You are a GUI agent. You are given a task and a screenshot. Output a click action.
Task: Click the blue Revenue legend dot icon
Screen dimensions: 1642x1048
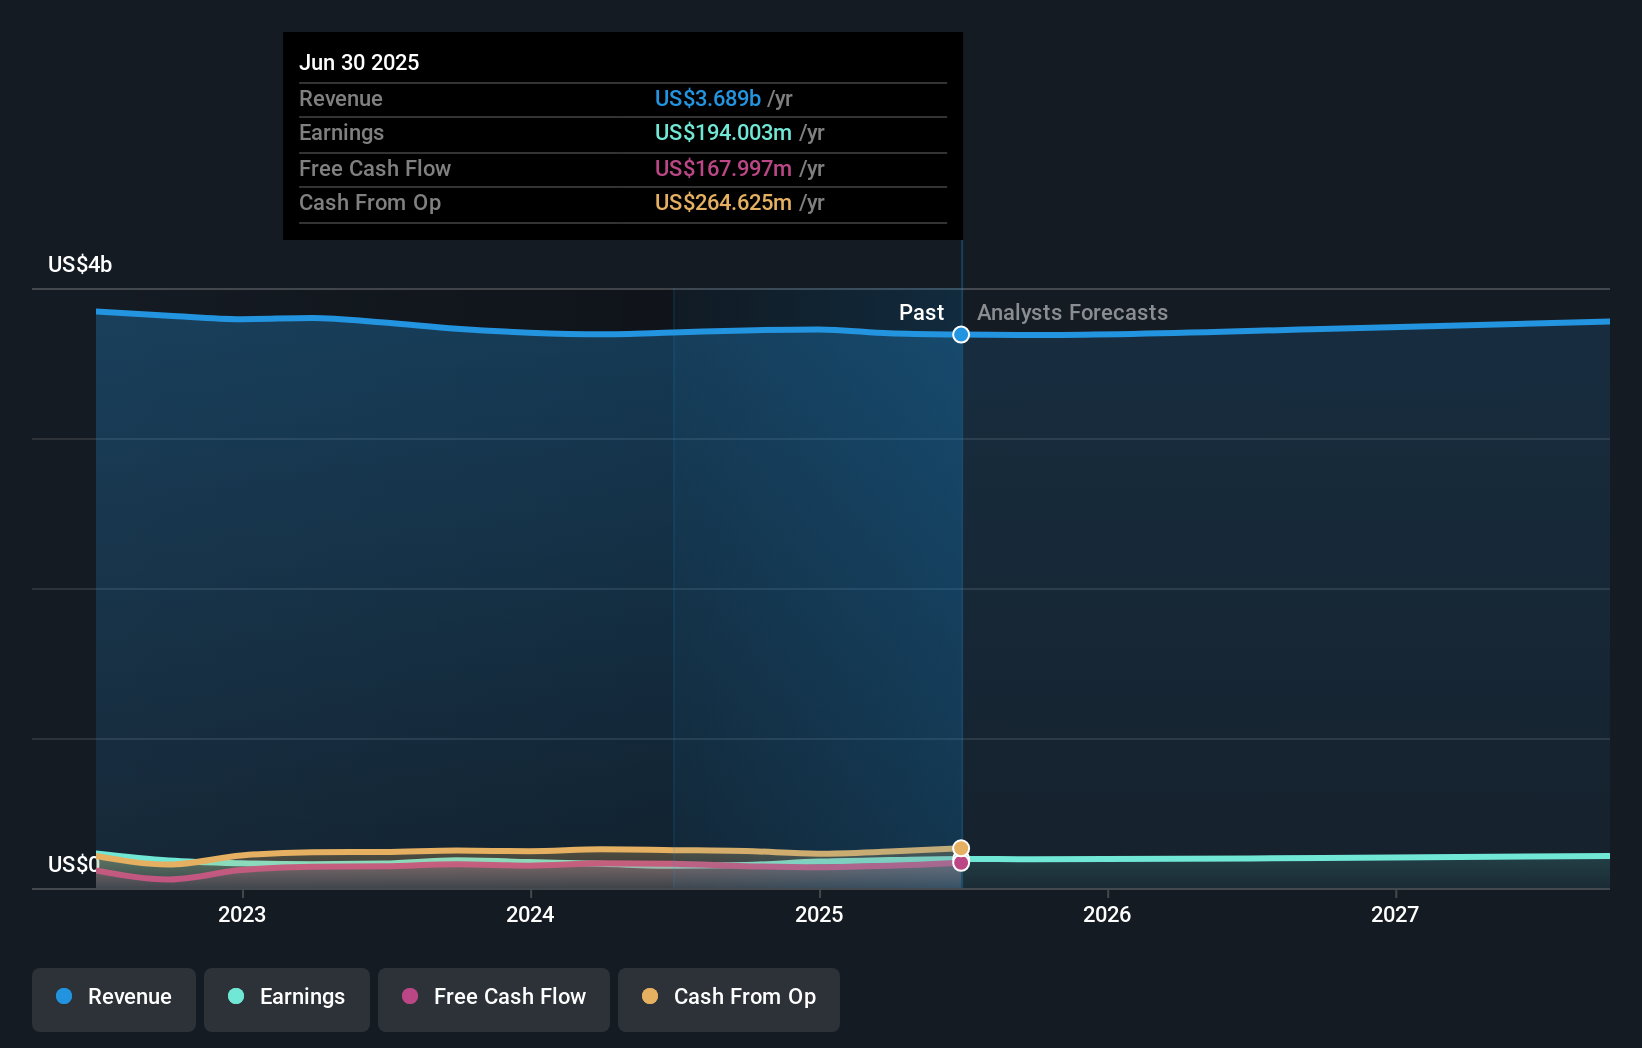[64, 997]
